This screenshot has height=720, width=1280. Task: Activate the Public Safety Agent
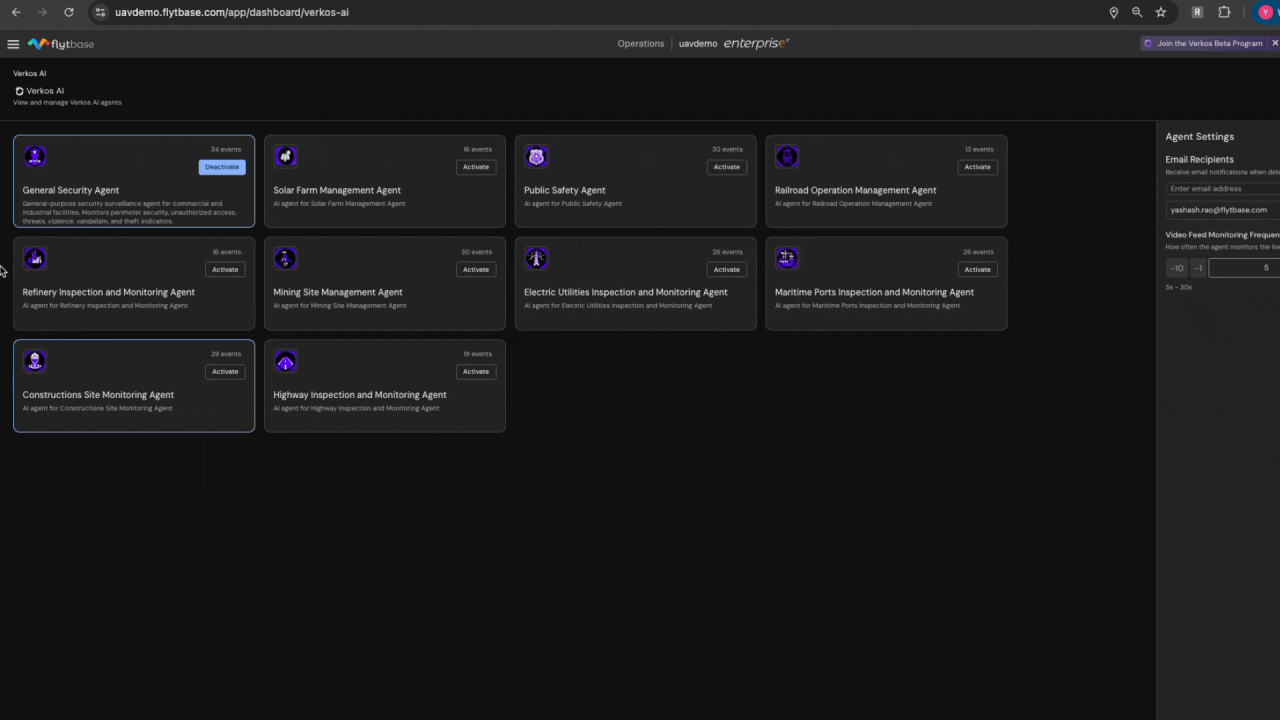point(727,167)
